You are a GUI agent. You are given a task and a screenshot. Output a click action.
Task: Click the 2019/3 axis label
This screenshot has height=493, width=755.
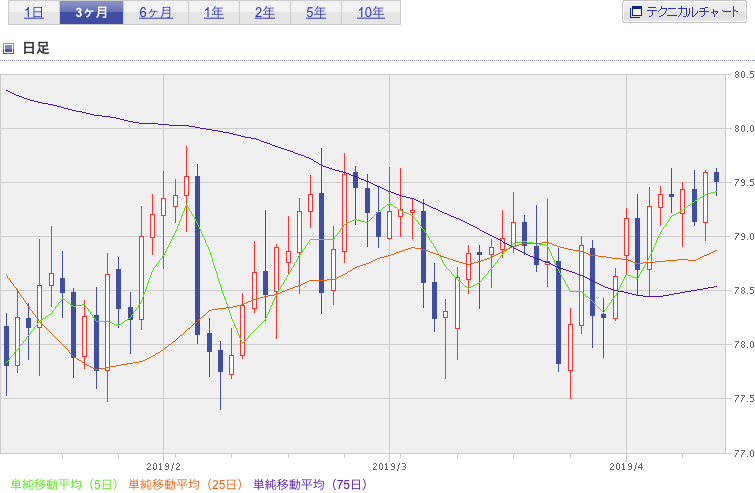(390, 467)
